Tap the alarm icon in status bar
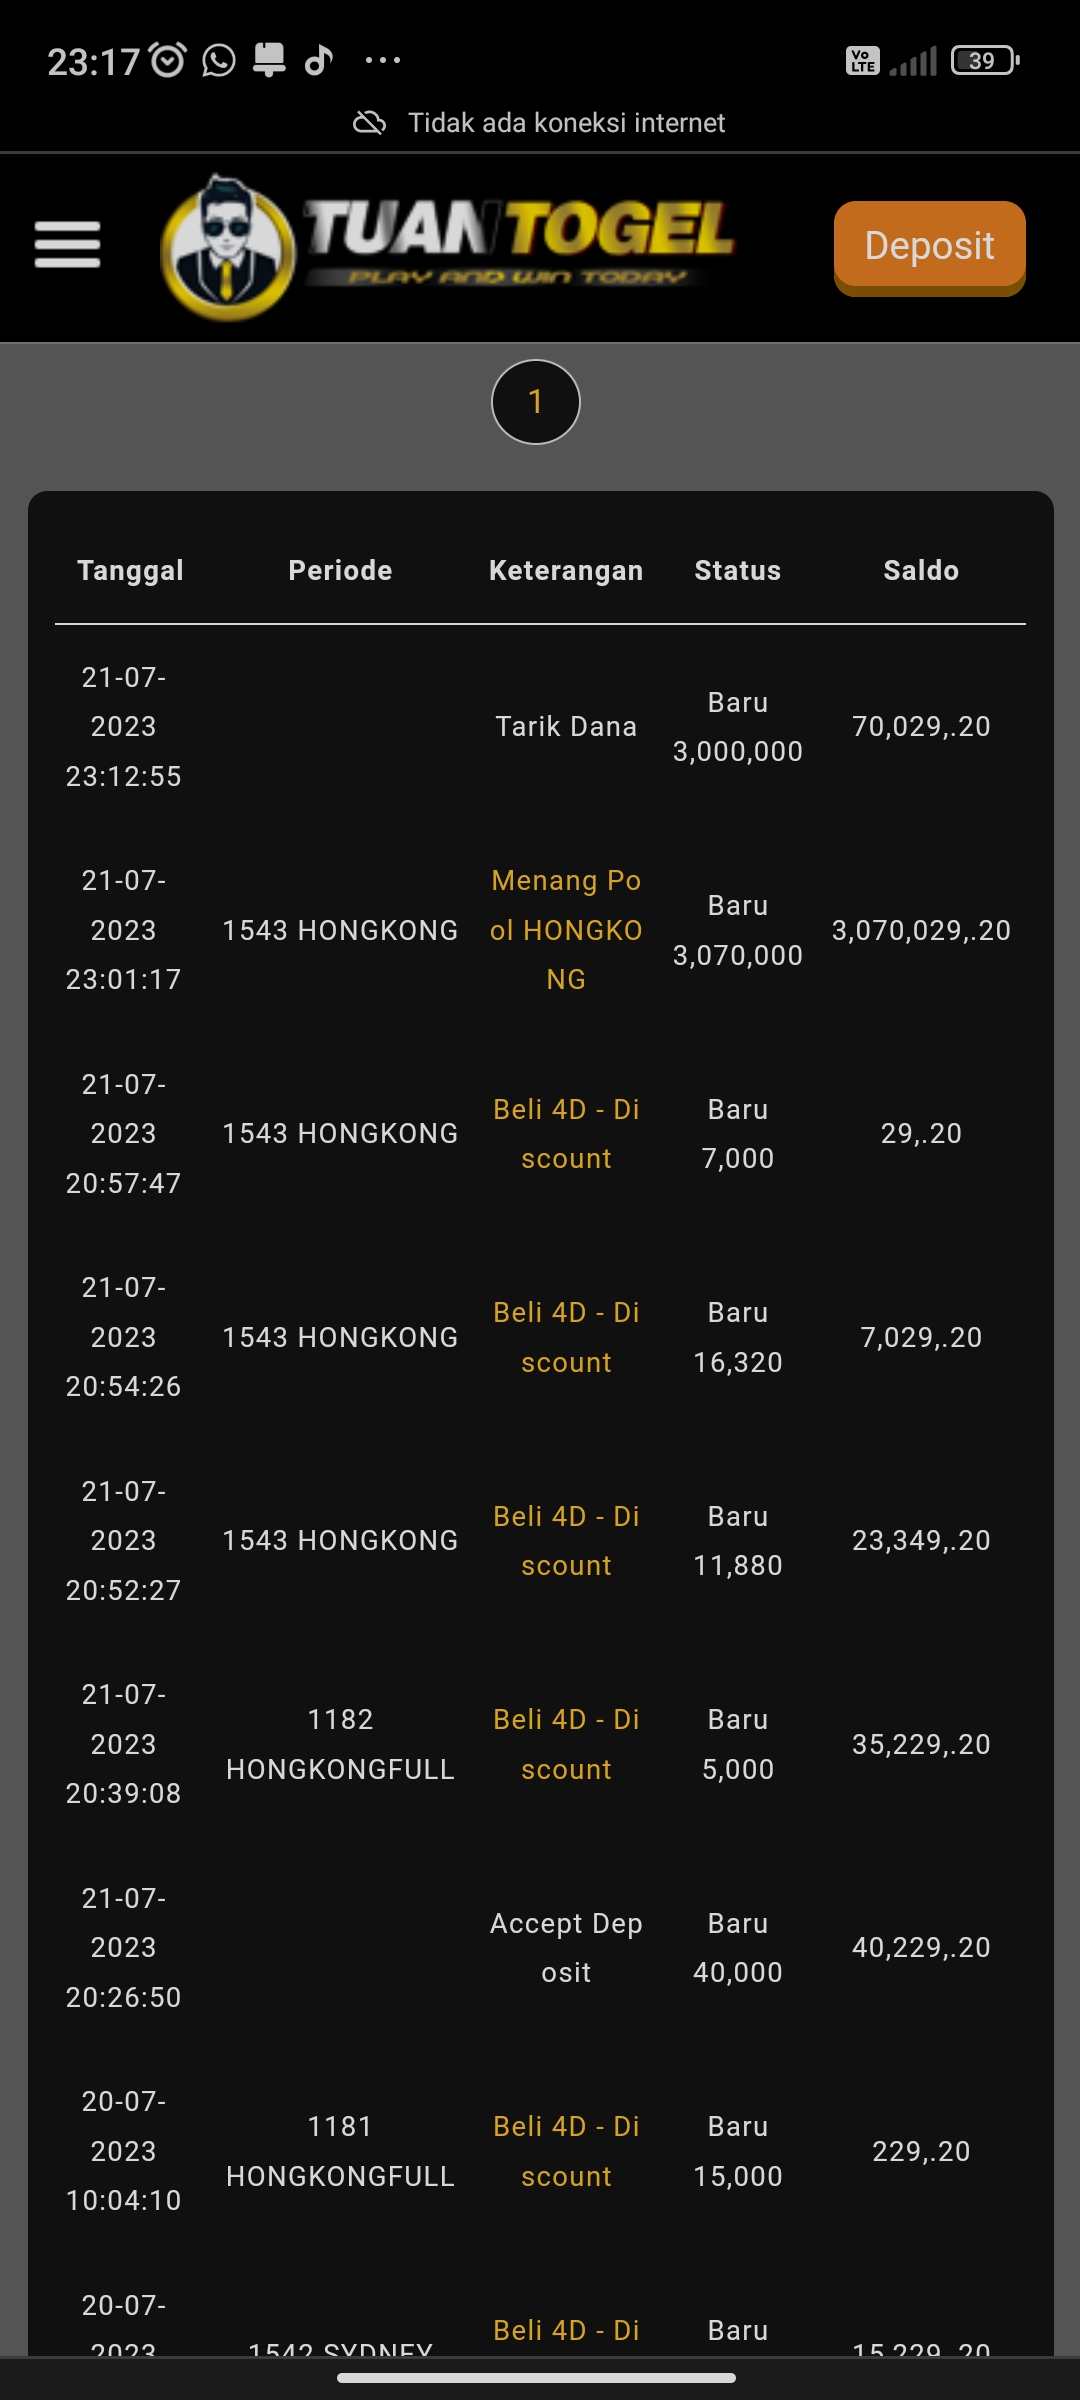This screenshot has width=1080, height=2400. 168,60
